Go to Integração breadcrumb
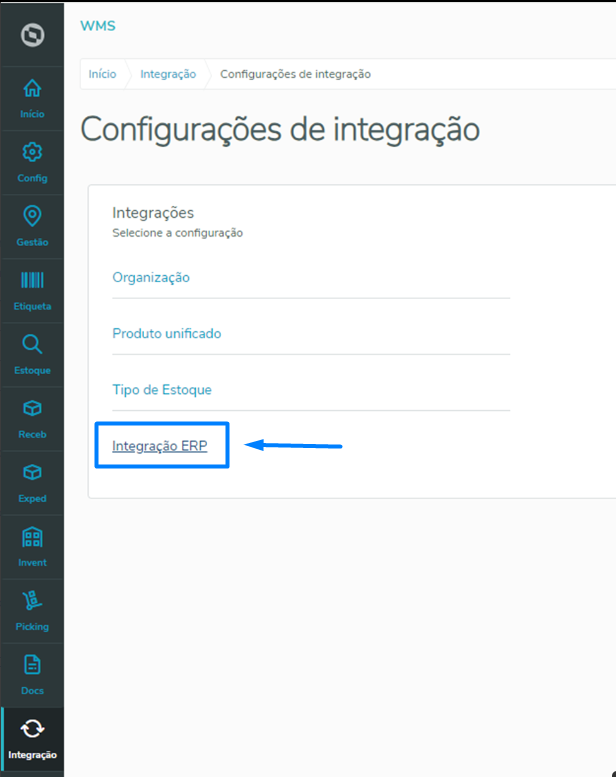The height and width of the screenshot is (777, 616). point(168,74)
